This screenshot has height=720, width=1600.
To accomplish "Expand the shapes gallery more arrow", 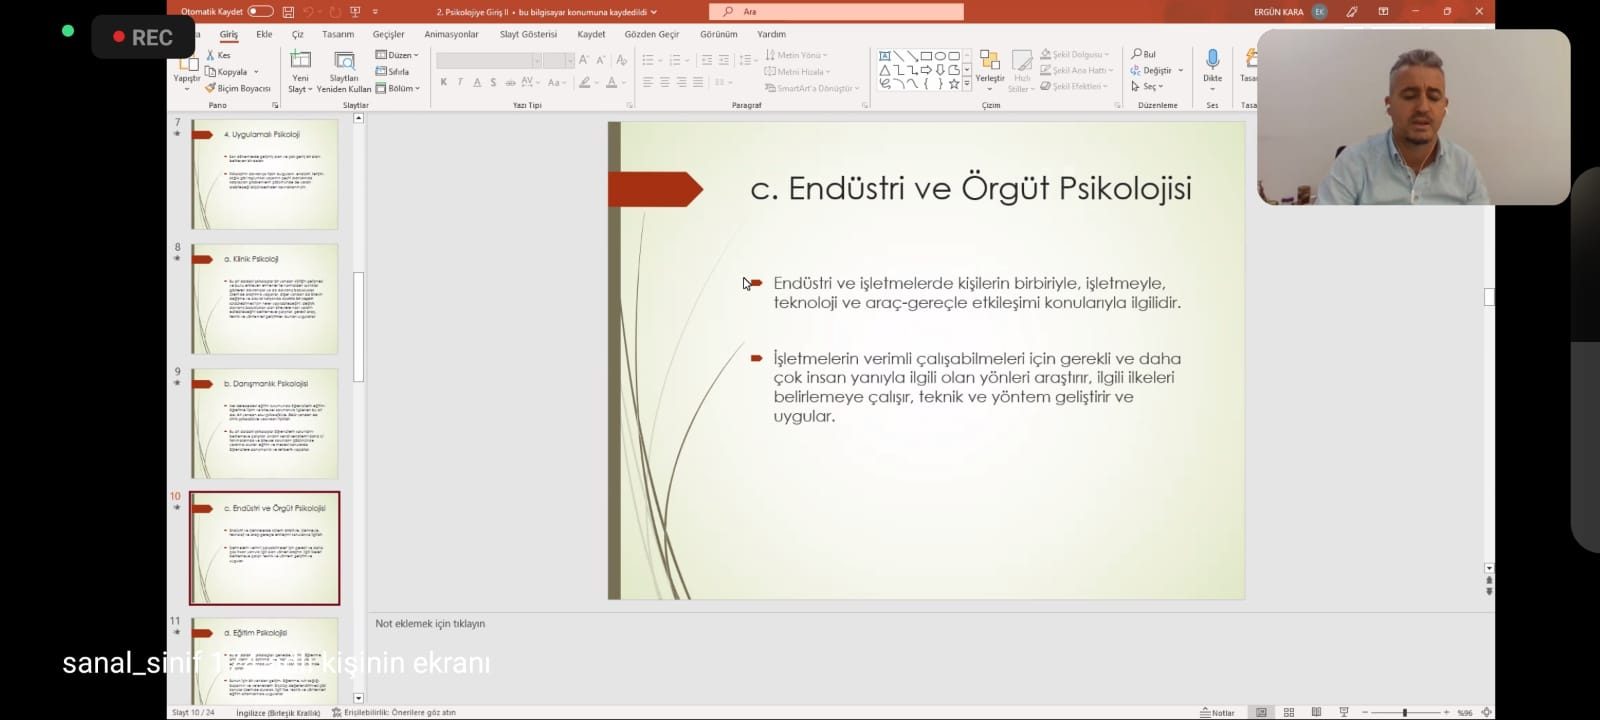I will tap(967, 85).
